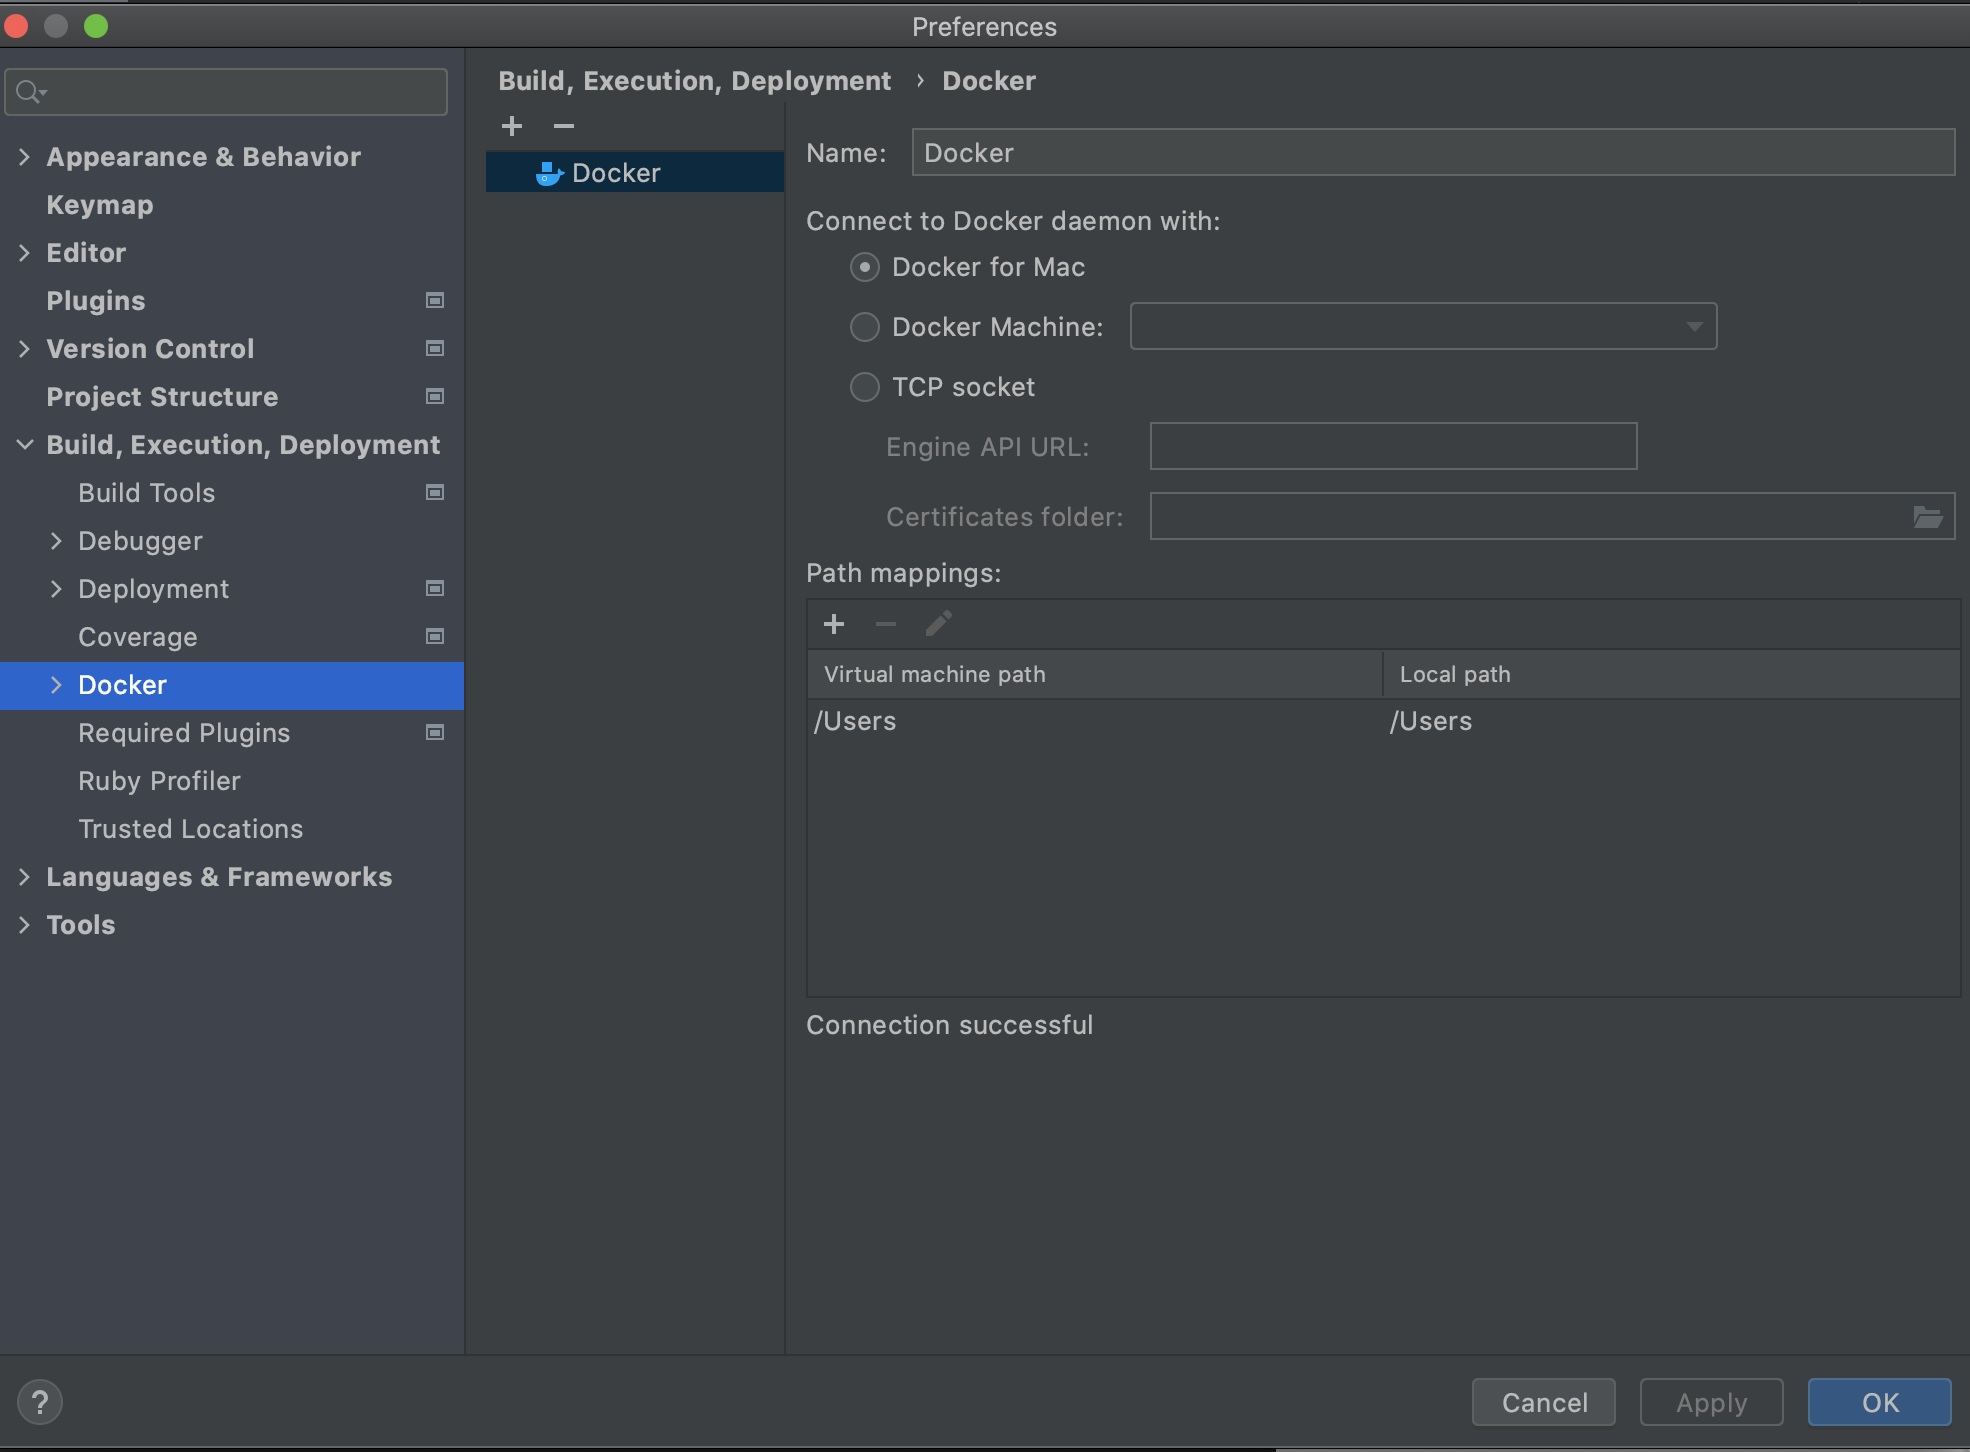Viewport: 1970px width, 1452px height.
Task: Expand the Appearance & Behavior section
Action: pos(24,157)
